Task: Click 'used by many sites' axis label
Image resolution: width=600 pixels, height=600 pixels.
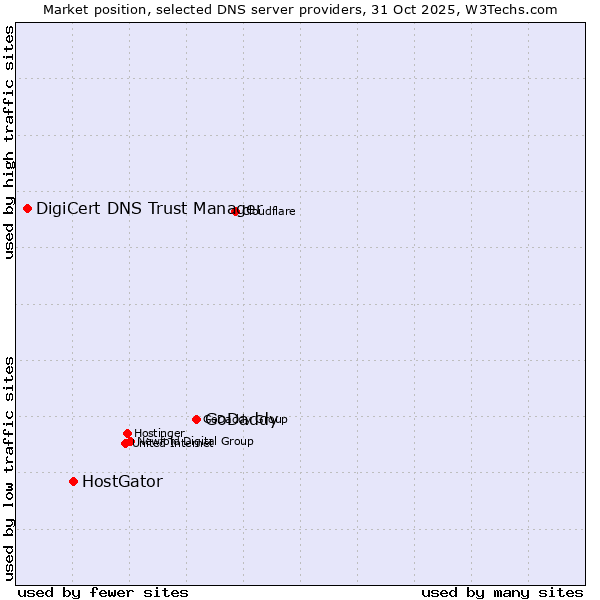Action: point(502,592)
